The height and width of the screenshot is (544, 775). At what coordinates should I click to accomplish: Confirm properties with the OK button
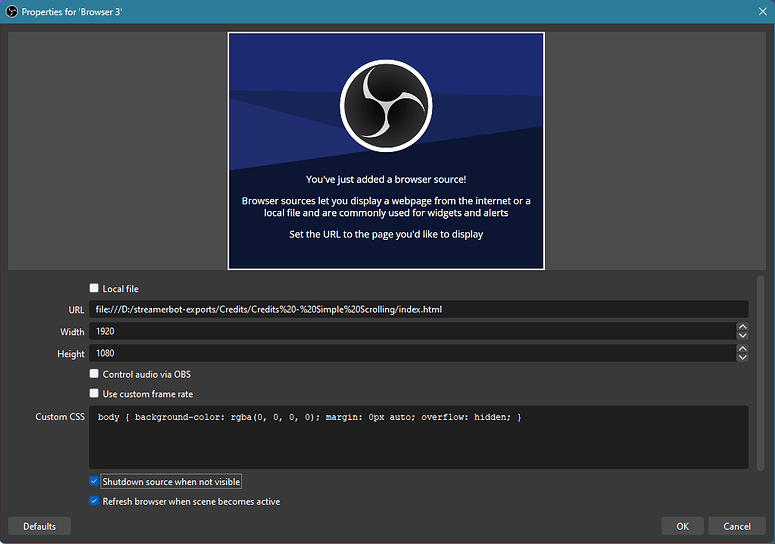pos(682,526)
